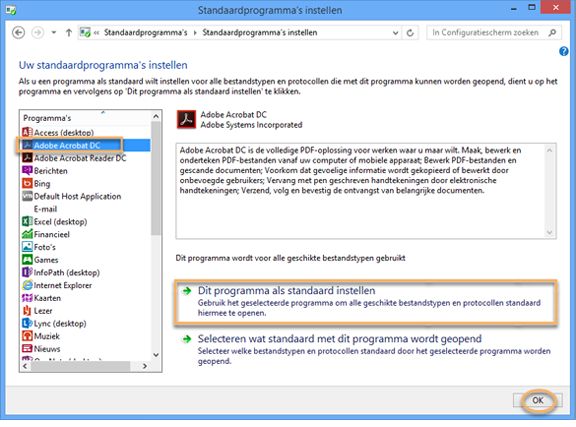576x427 pixels.
Task: Click the Adobe Acrobat Reader DC icon
Action: (27, 158)
